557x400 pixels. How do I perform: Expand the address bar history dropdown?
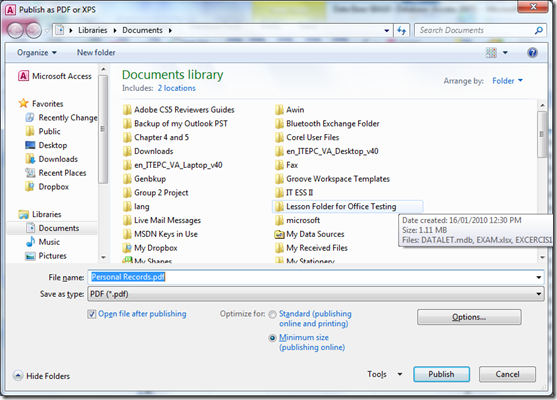pyautogui.click(x=386, y=31)
